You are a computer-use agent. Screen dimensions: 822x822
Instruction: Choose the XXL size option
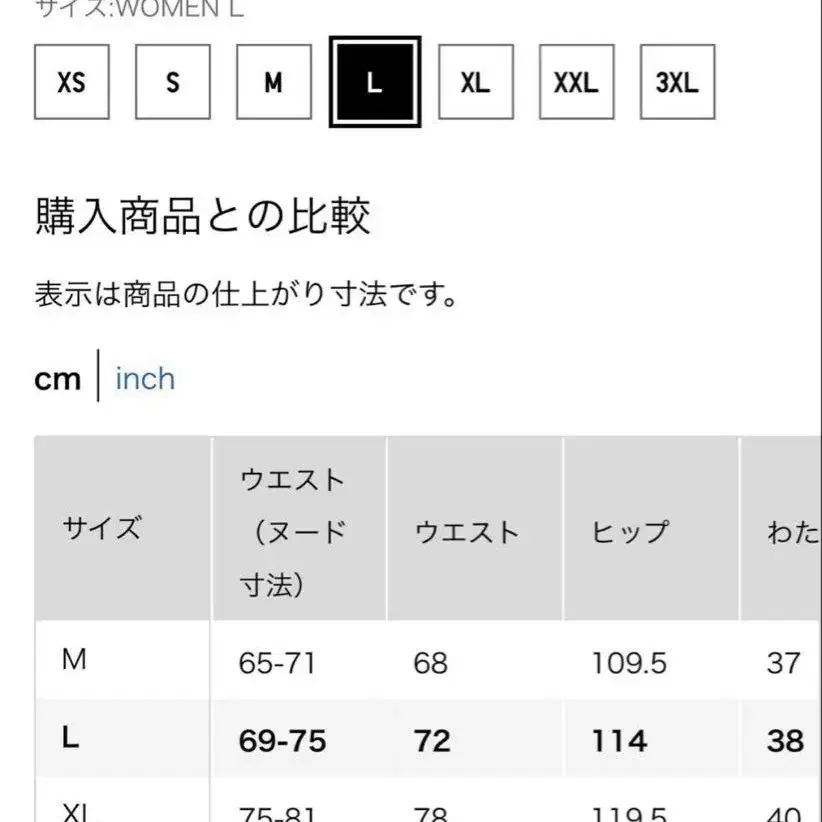tap(576, 82)
